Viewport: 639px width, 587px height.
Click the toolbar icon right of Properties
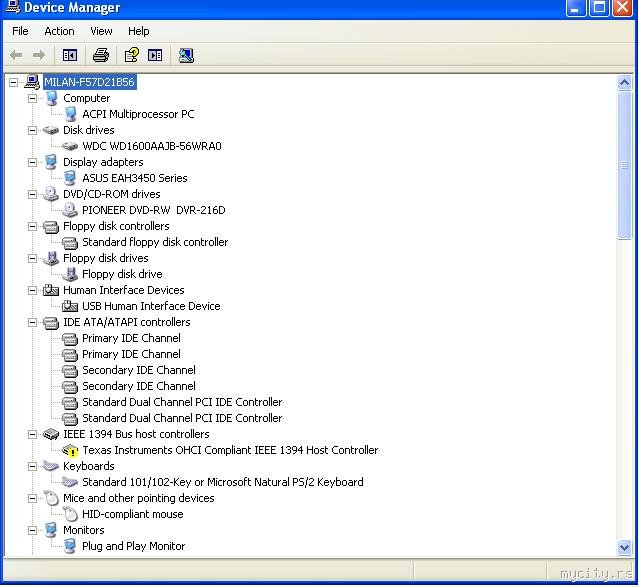click(155, 55)
